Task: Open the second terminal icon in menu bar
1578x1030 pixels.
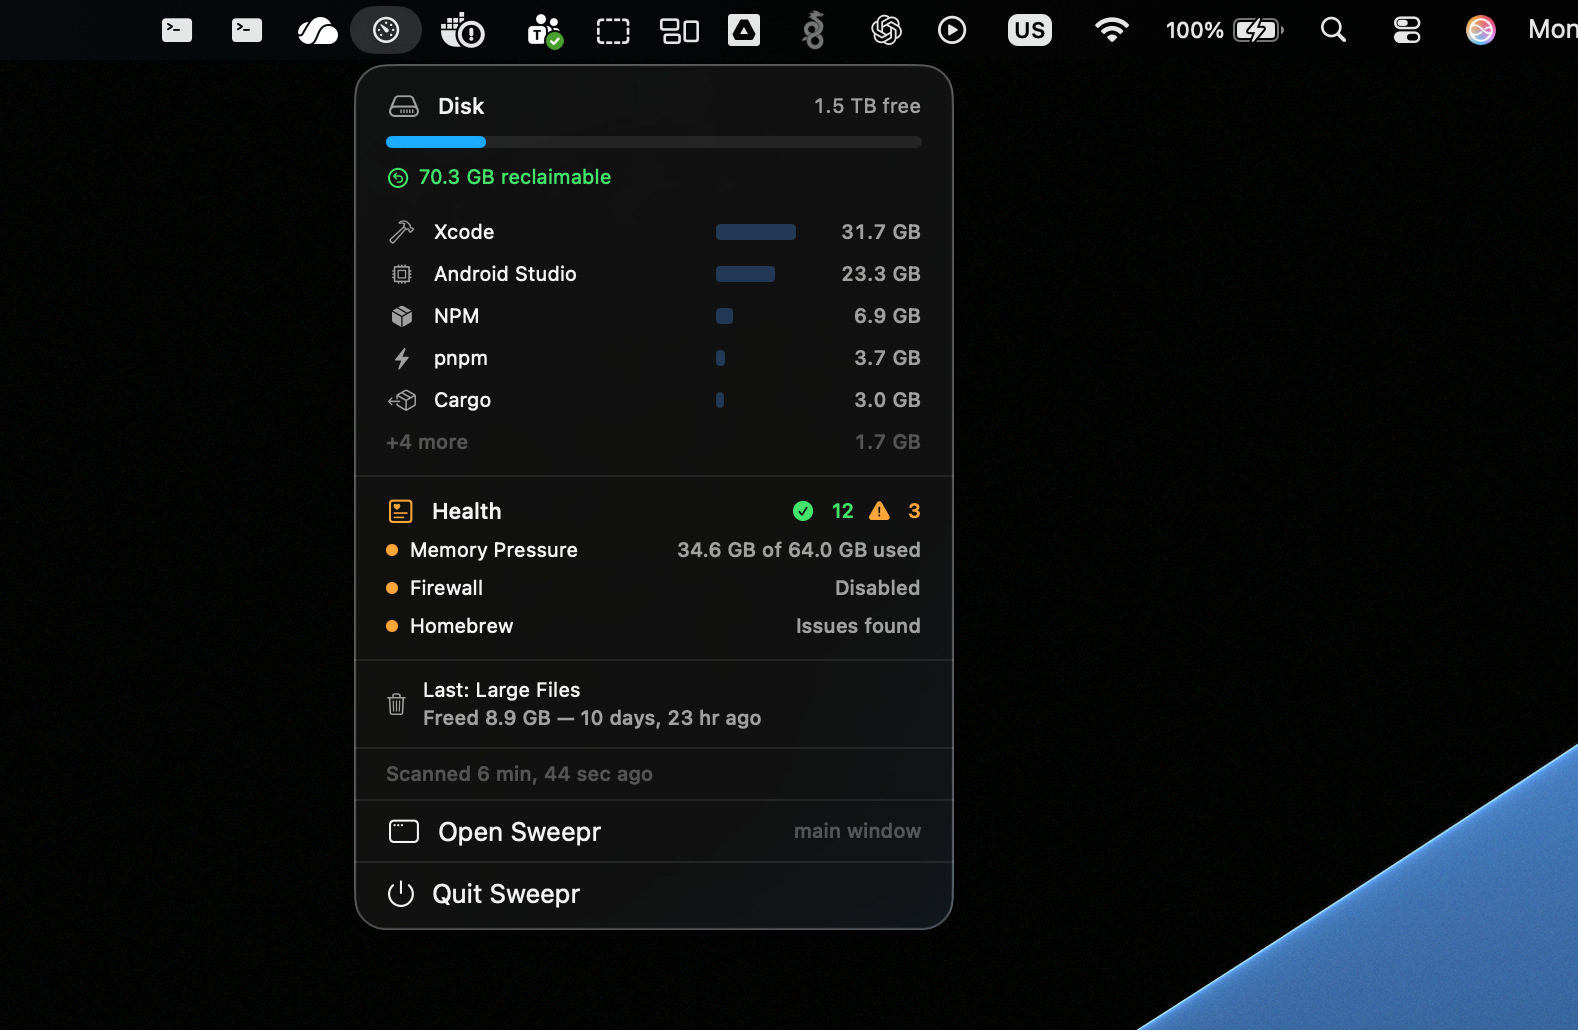Action: (x=247, y=30)
